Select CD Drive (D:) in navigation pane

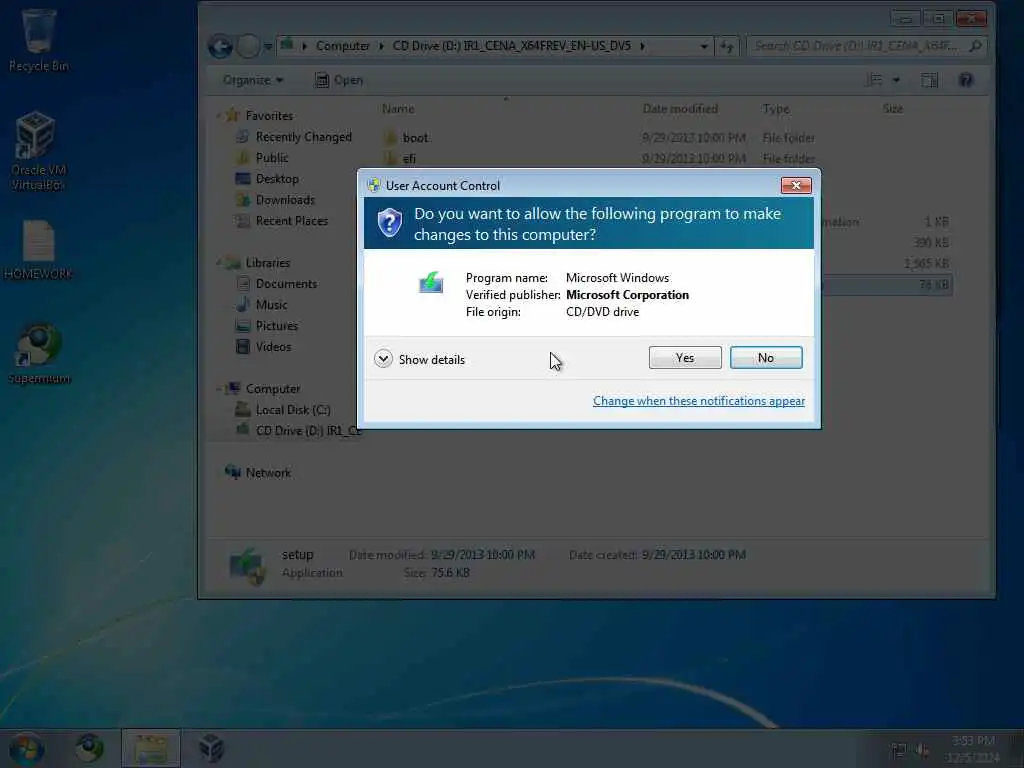(x=306, y=430)
